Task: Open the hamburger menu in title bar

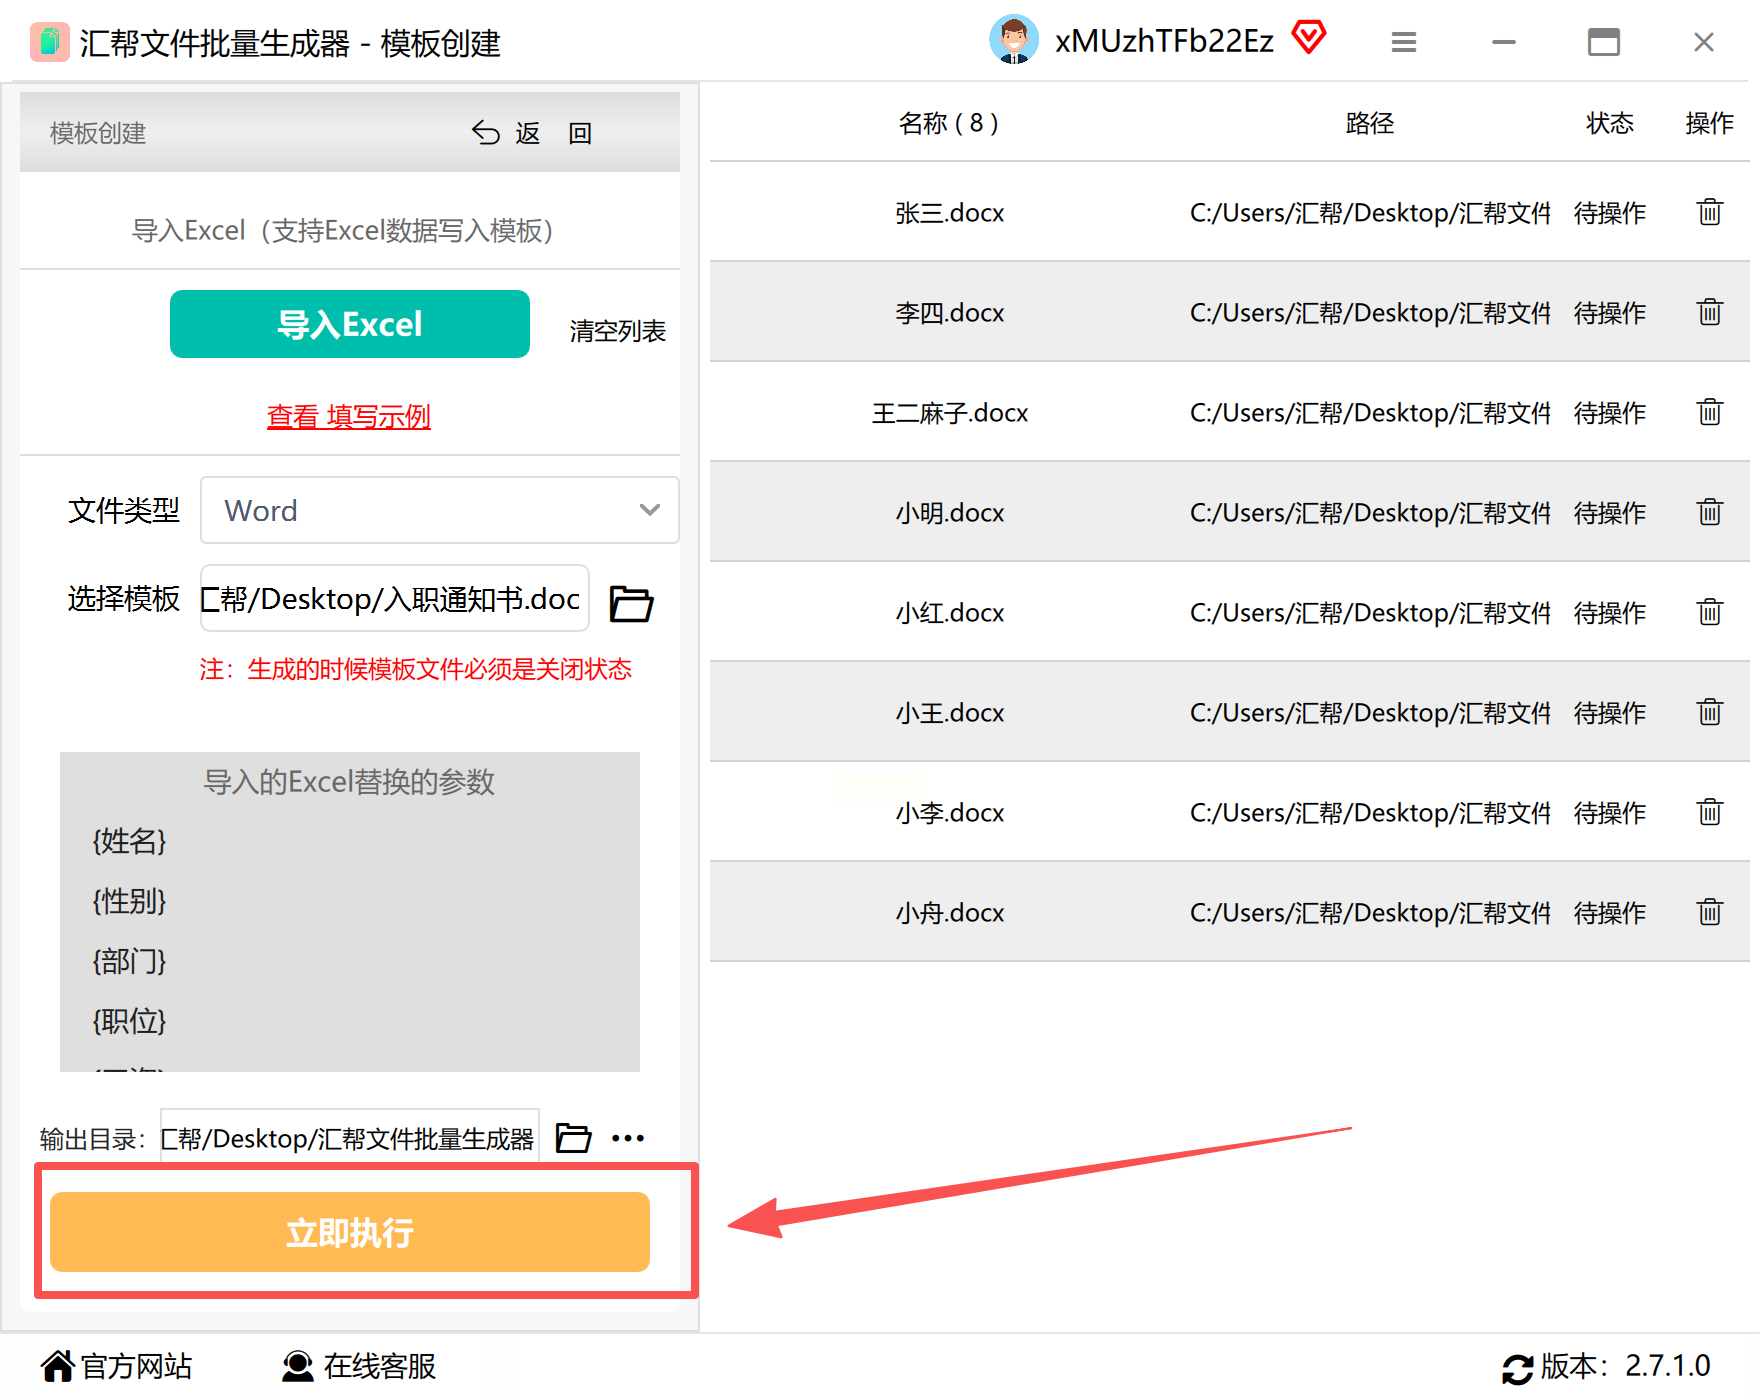Action: pos(1404,42)
